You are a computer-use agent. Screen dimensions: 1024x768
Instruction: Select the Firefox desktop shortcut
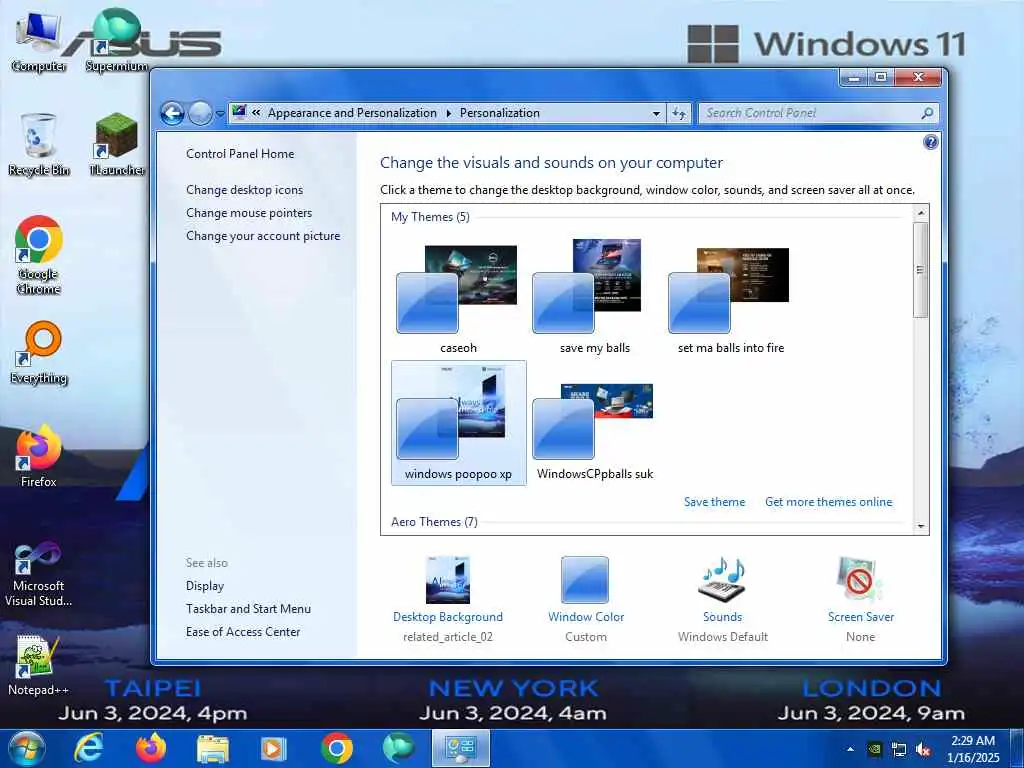pos(39,457)
